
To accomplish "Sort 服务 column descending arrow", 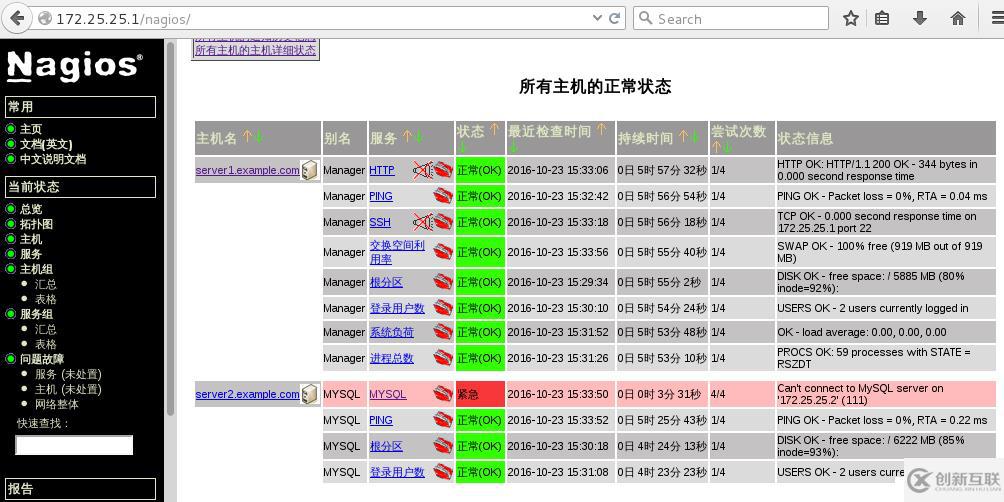I will [419, 136].
